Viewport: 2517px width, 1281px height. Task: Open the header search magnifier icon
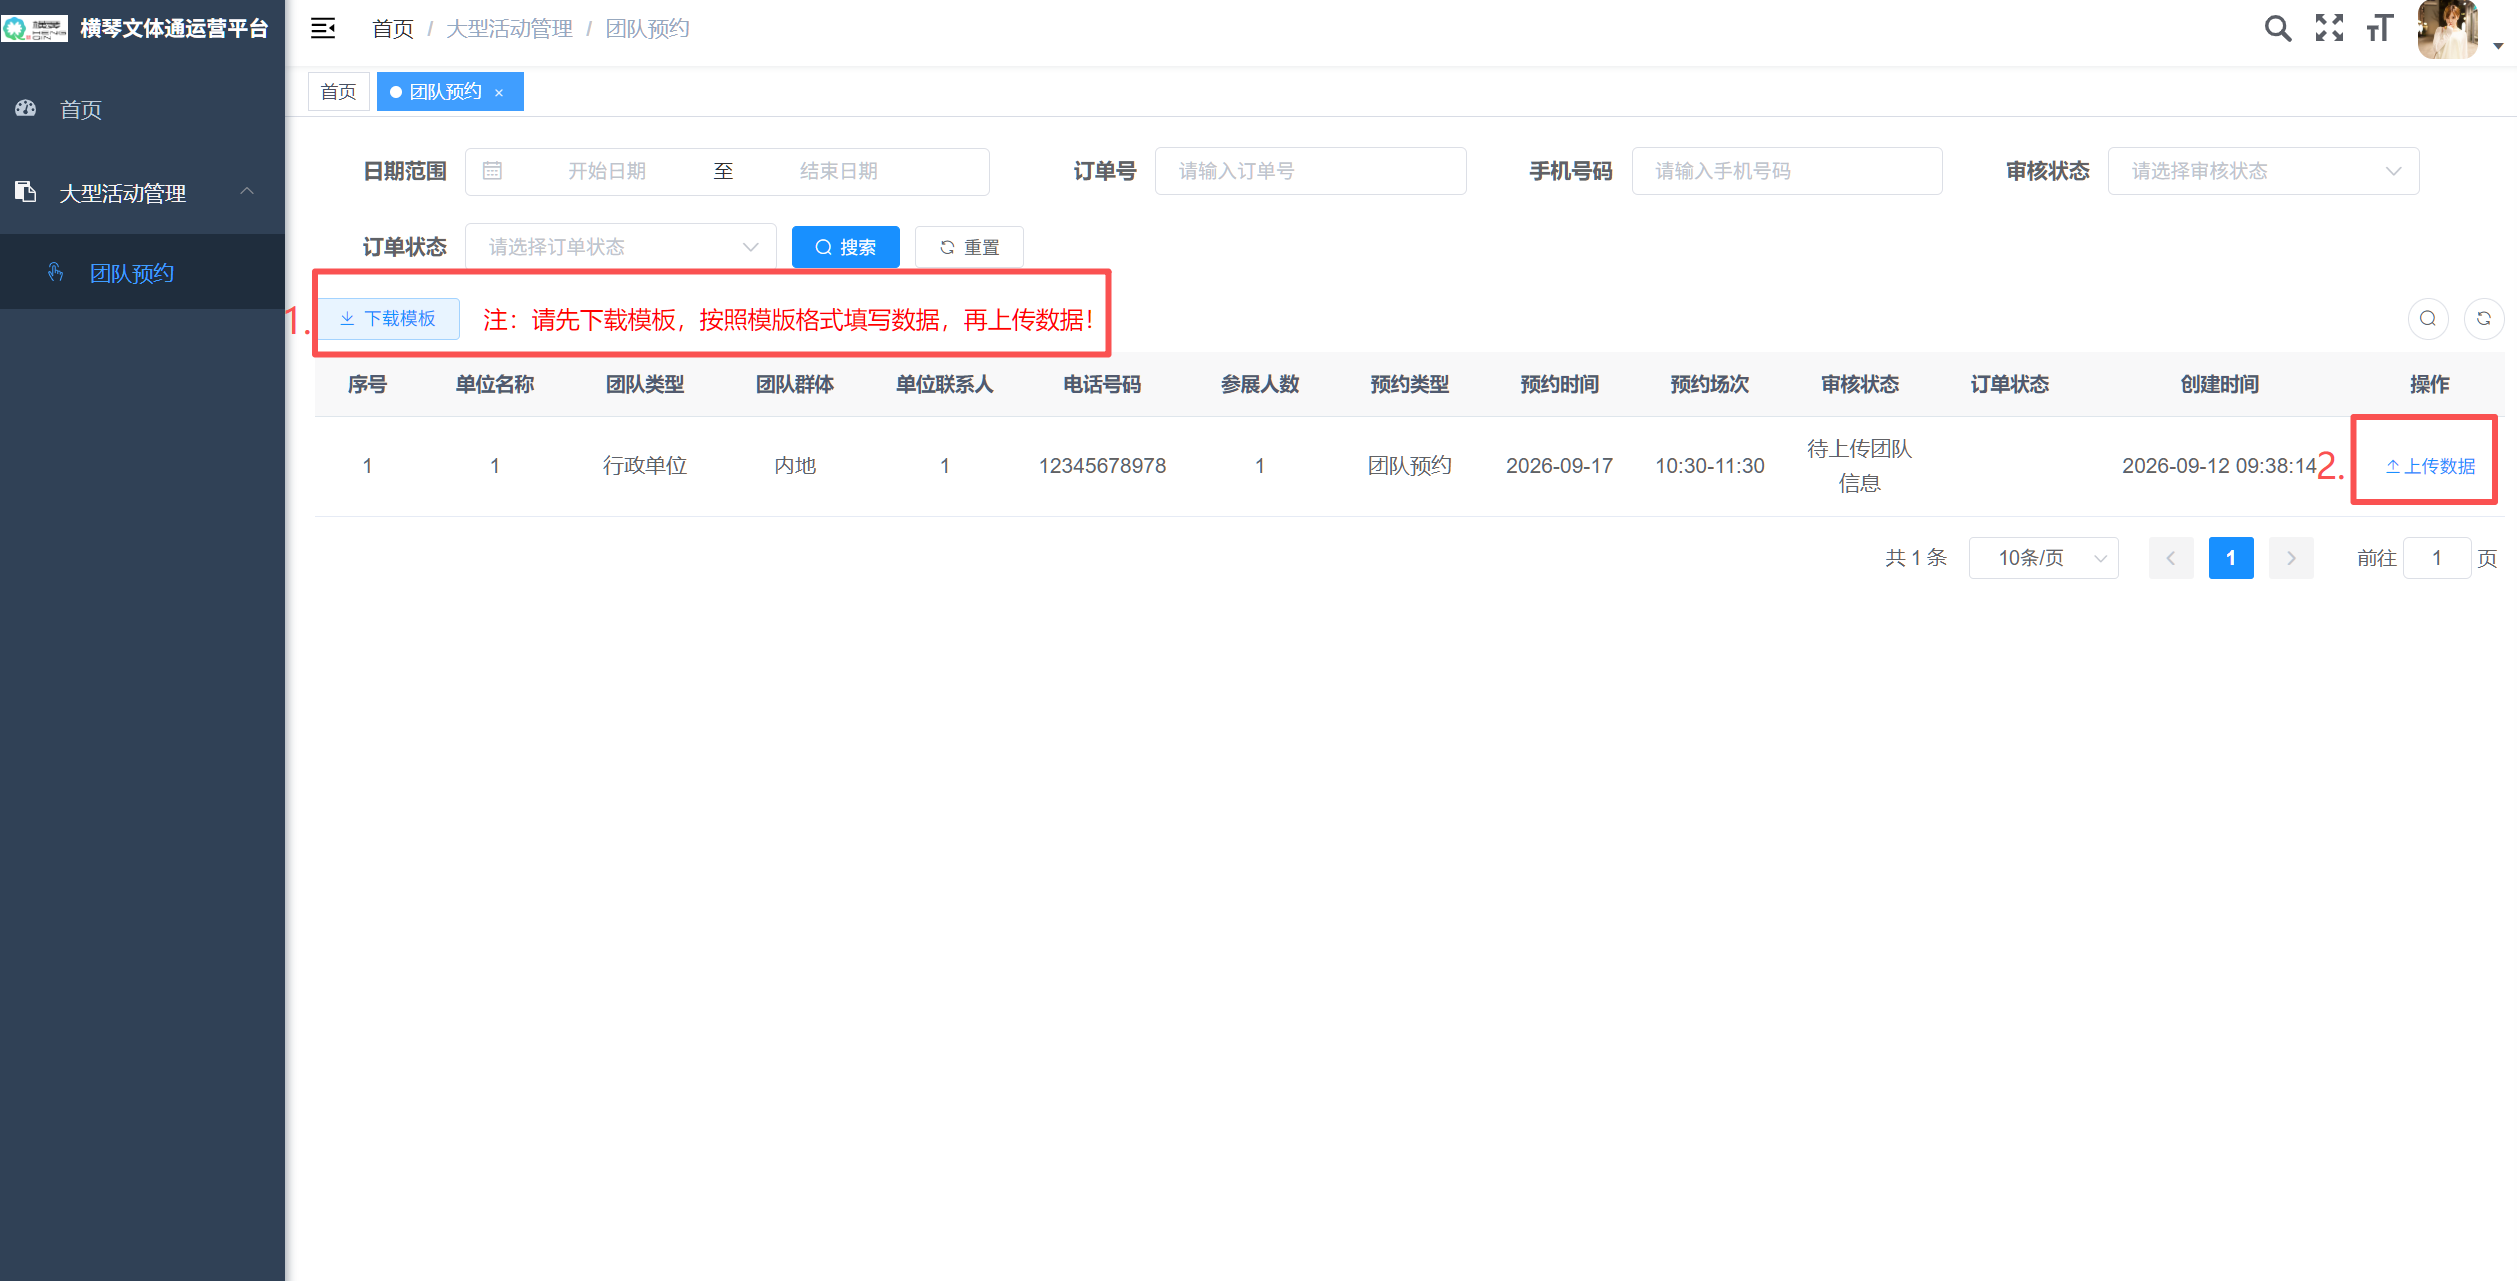[2277, 28]
